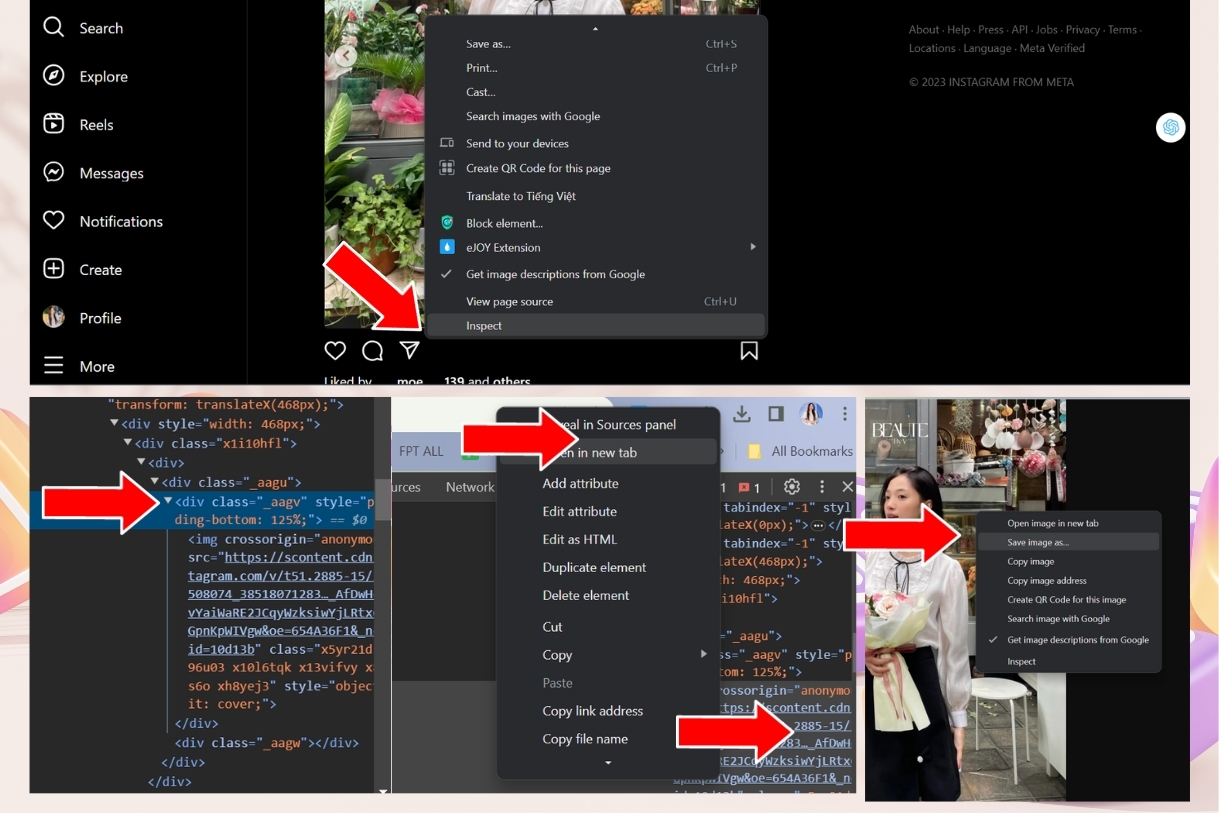Click the floating ChatGPT extension icon

click(1171, 127)
